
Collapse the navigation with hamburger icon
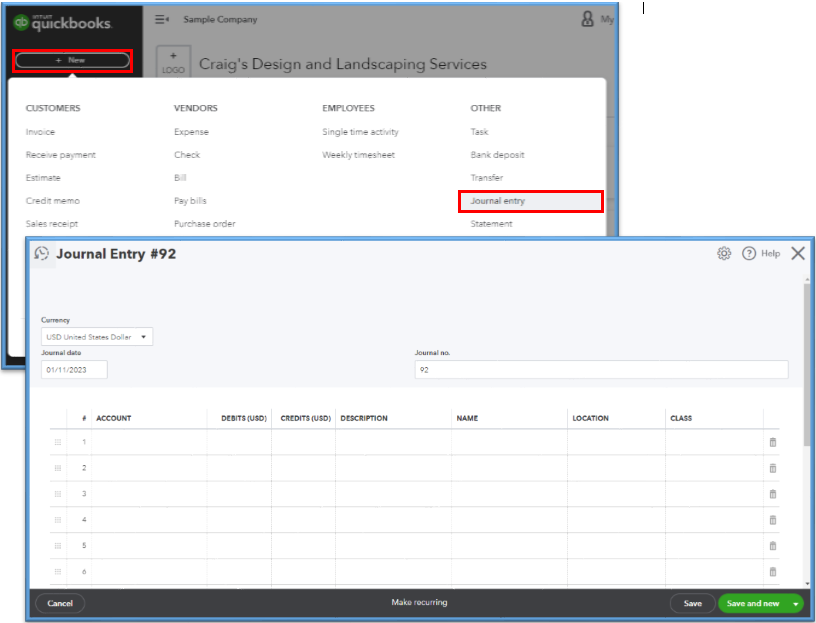point(162,19)
